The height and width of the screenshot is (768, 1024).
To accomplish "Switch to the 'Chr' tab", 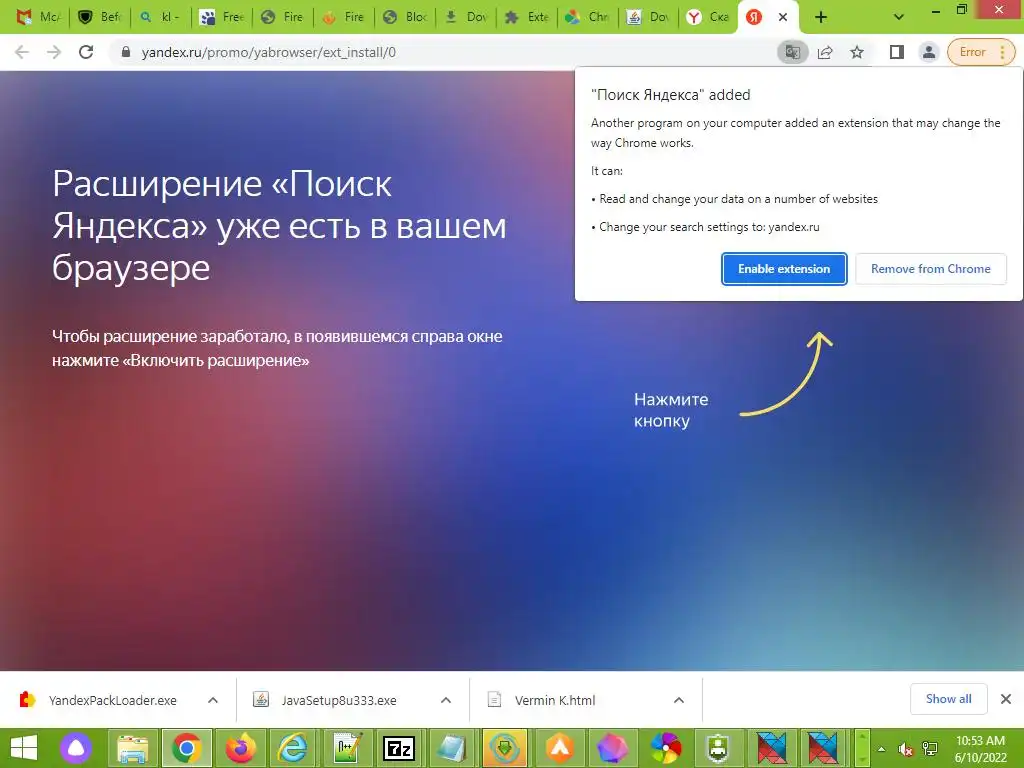I will [x=588, y=17].
